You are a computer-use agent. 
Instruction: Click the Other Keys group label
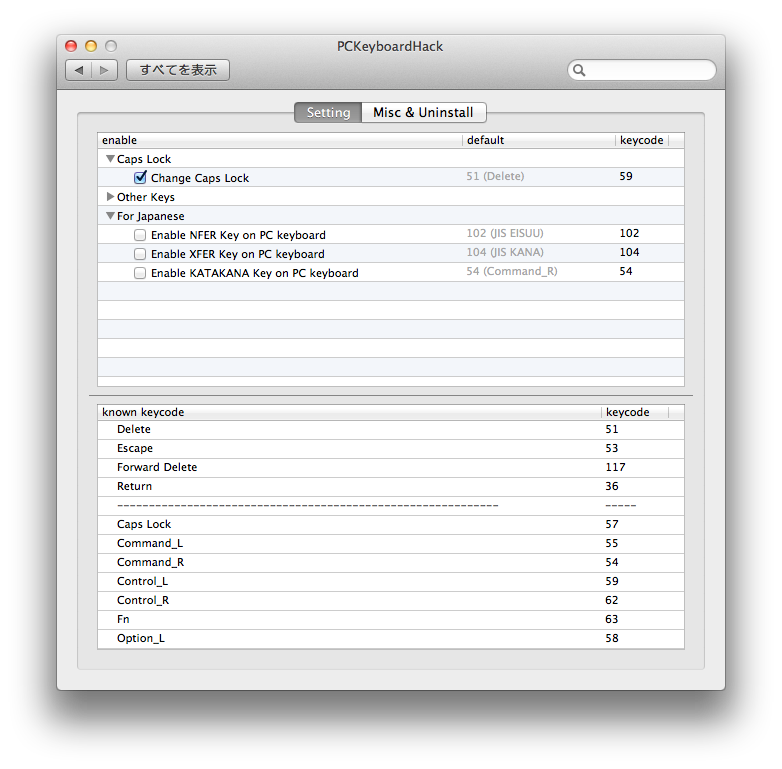click(x=146, y=197)
